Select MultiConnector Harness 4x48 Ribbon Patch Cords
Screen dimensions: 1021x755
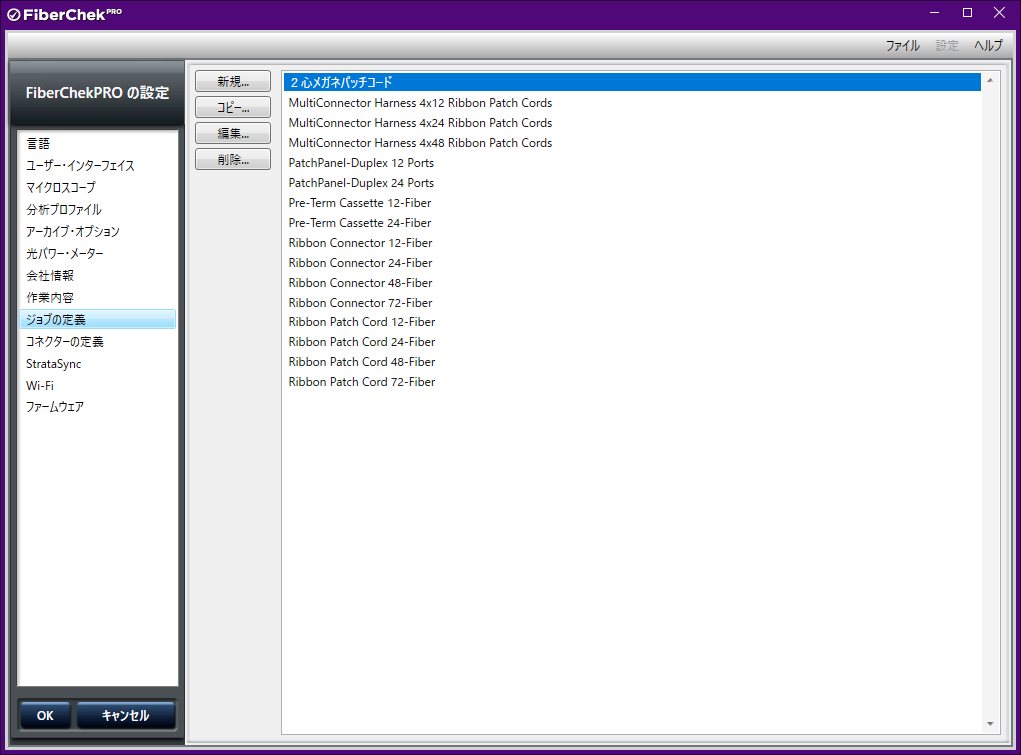pos(632,143)
